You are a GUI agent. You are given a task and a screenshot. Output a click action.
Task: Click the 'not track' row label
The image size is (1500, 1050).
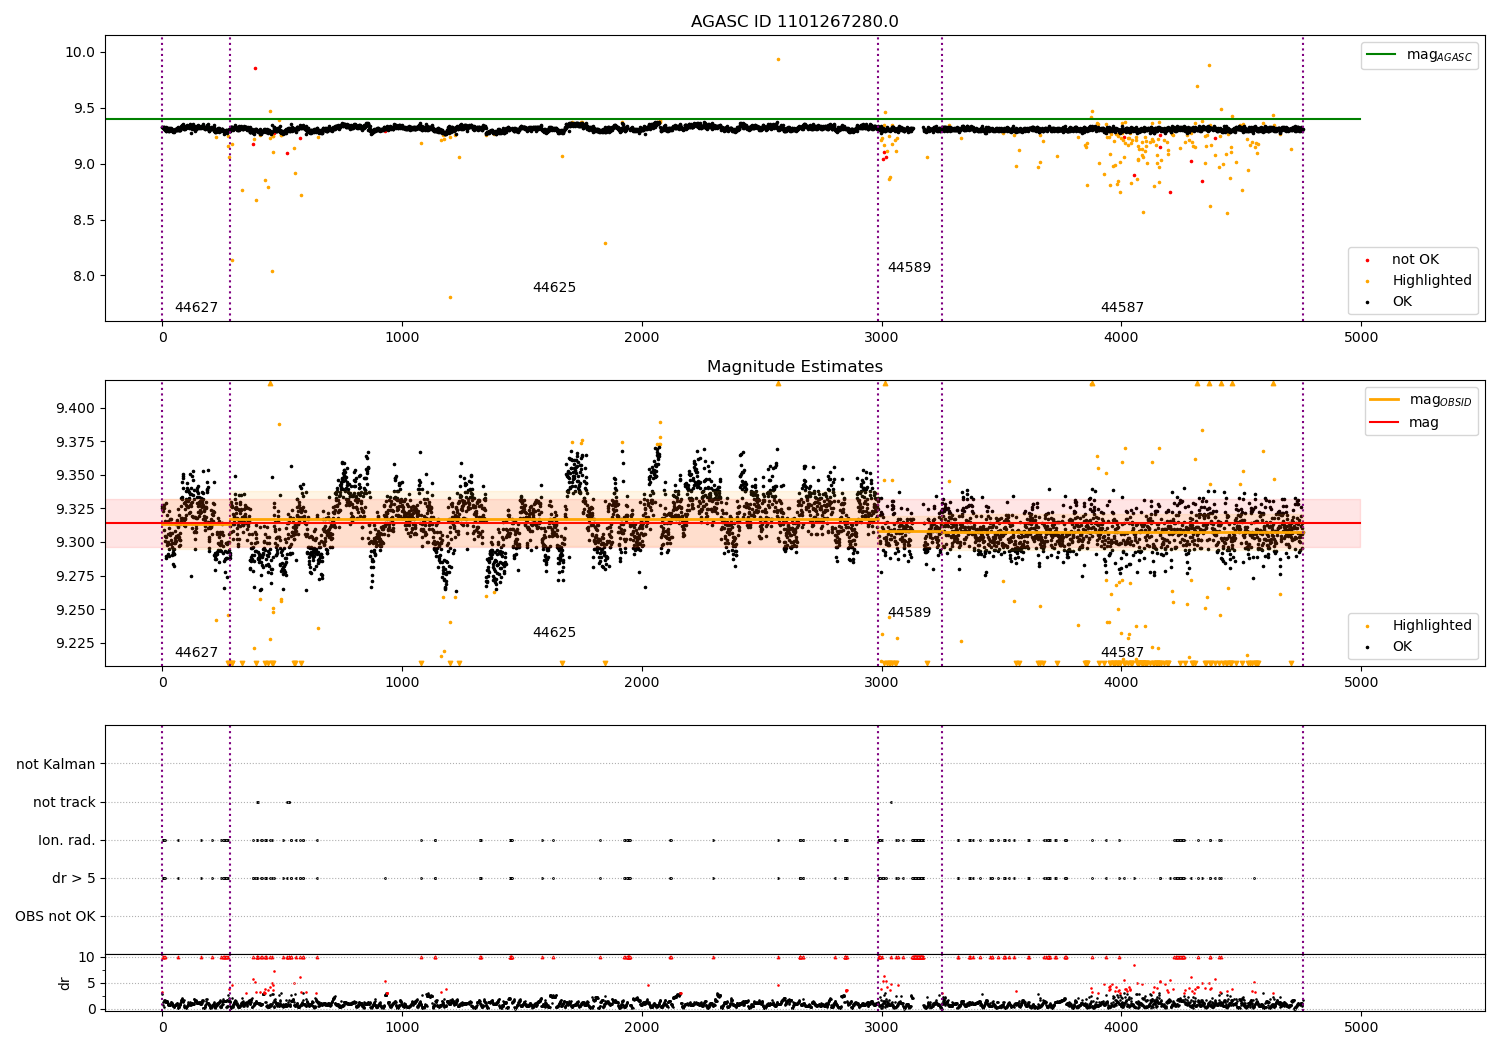(64, 803)
